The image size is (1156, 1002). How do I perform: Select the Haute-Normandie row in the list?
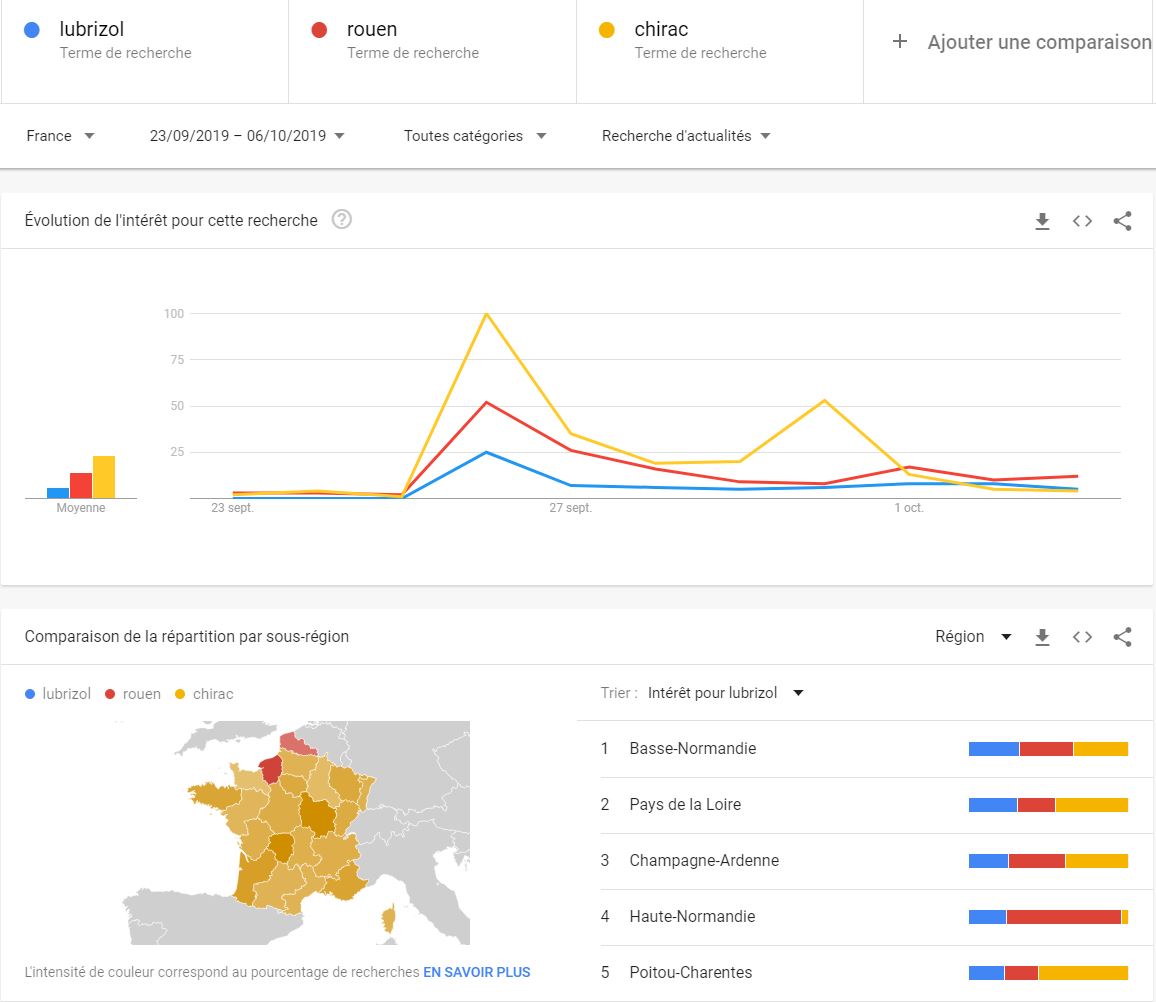click(x=692, y=916)
